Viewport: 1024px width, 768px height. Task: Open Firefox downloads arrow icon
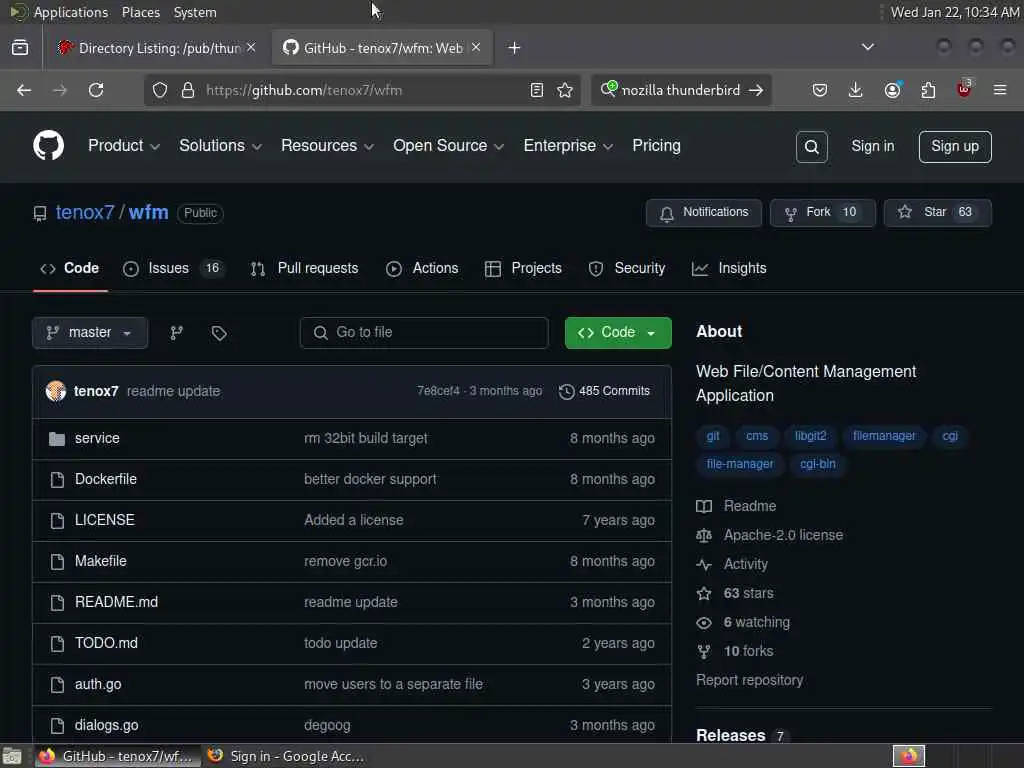point(856,90)
